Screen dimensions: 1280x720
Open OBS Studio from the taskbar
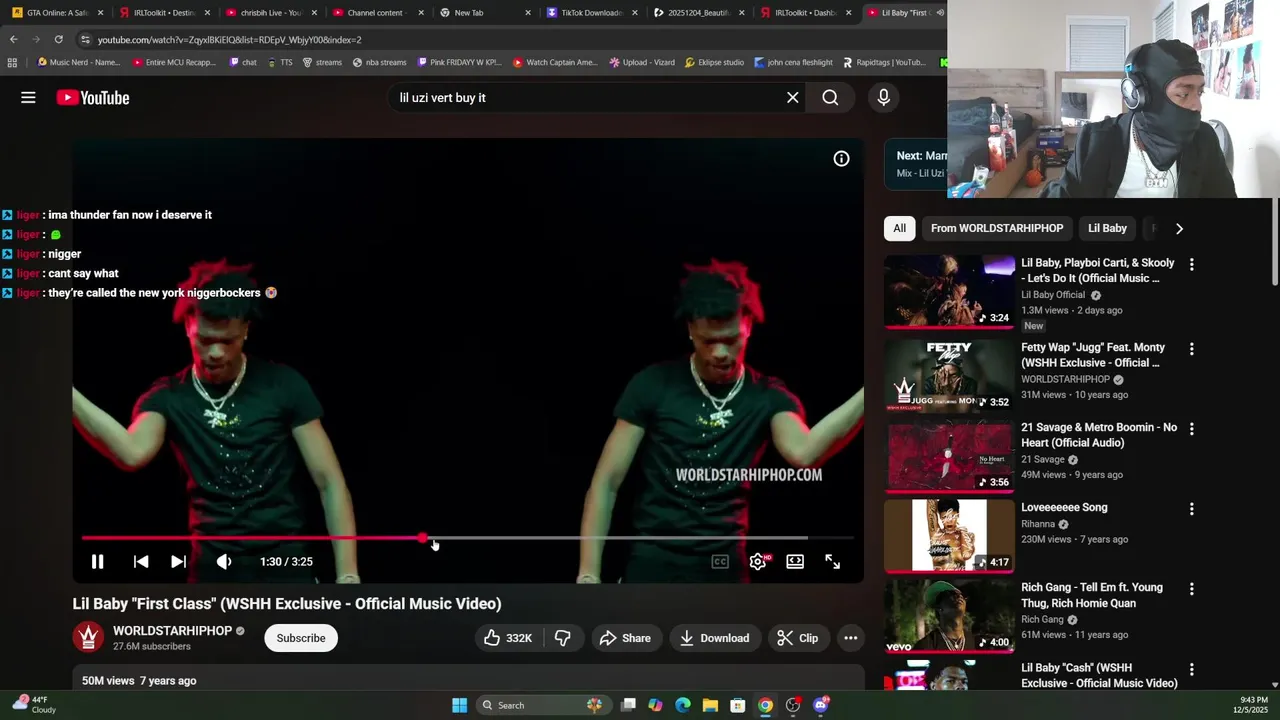coord(793,705)
